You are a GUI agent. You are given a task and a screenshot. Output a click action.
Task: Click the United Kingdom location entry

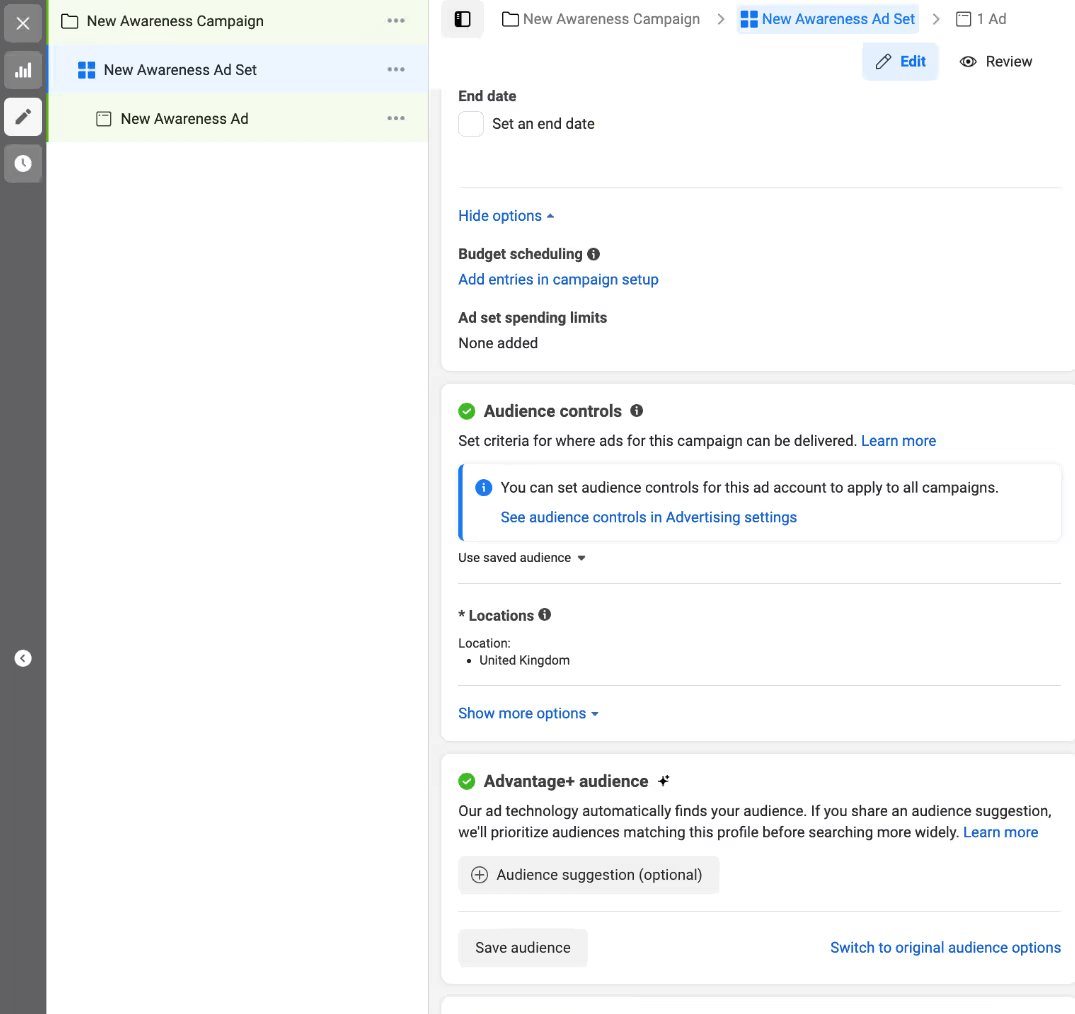[524, 660]
